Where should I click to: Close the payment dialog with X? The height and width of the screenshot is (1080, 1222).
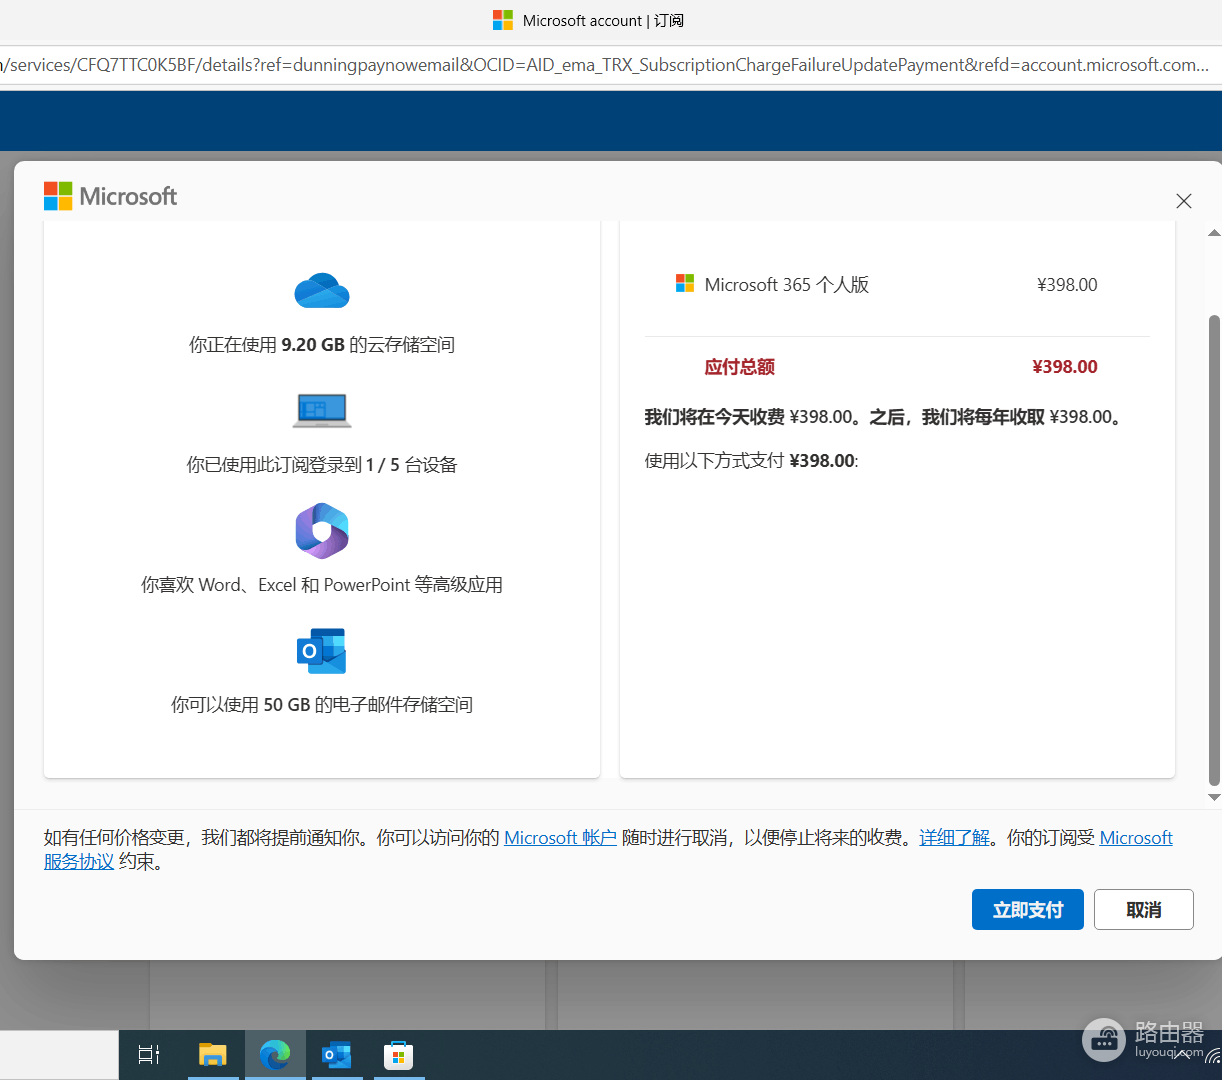pos(1184,201)
